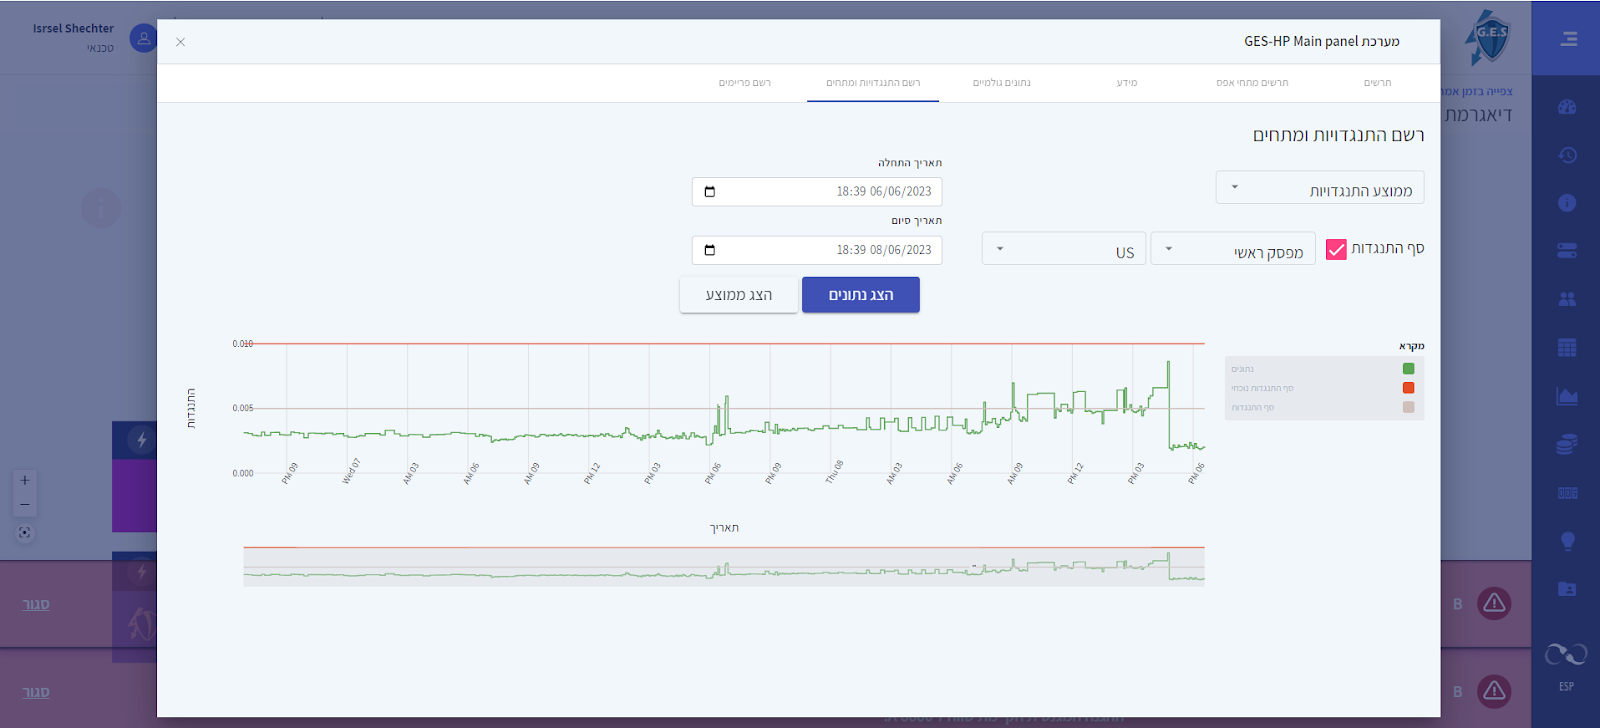1600x728 pixels.
Task: Close the GES-HP Main panel dialog
Action: pyautogui.click(x=180, y=42)
